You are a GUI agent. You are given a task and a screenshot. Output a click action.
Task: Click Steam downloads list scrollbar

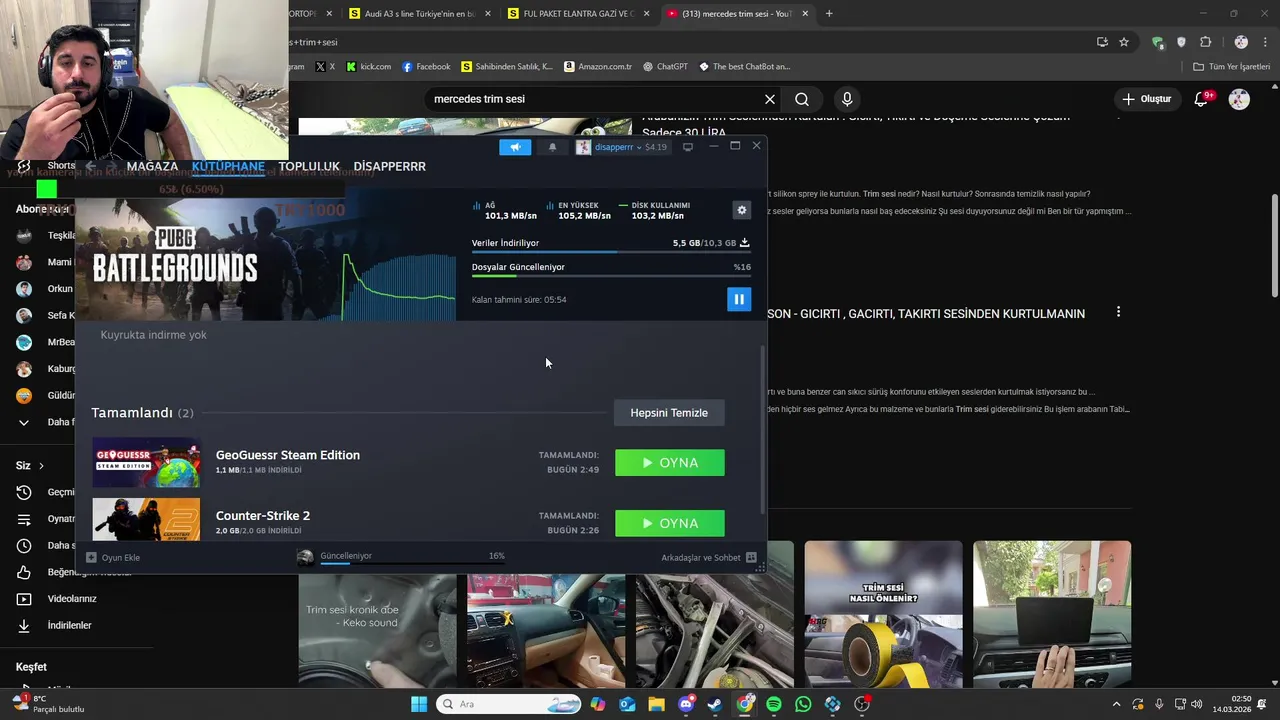[x=764, y=430]
